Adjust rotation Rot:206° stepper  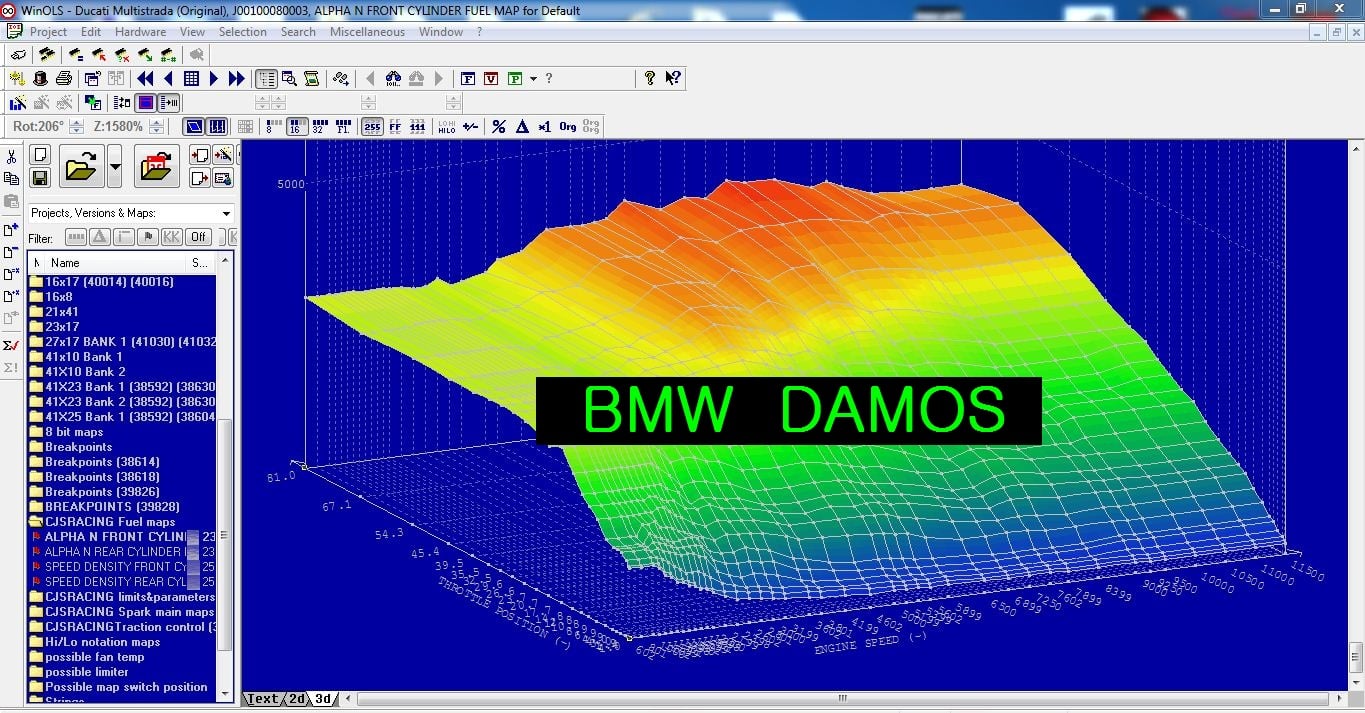[75, 127]
